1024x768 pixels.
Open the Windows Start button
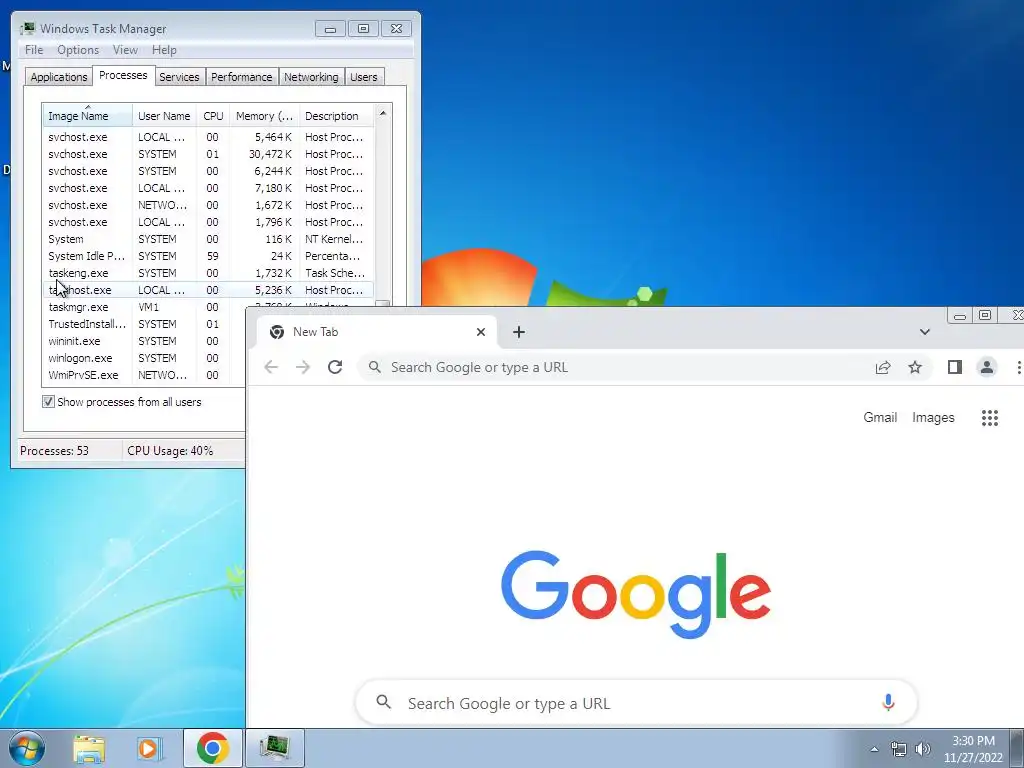26,748
